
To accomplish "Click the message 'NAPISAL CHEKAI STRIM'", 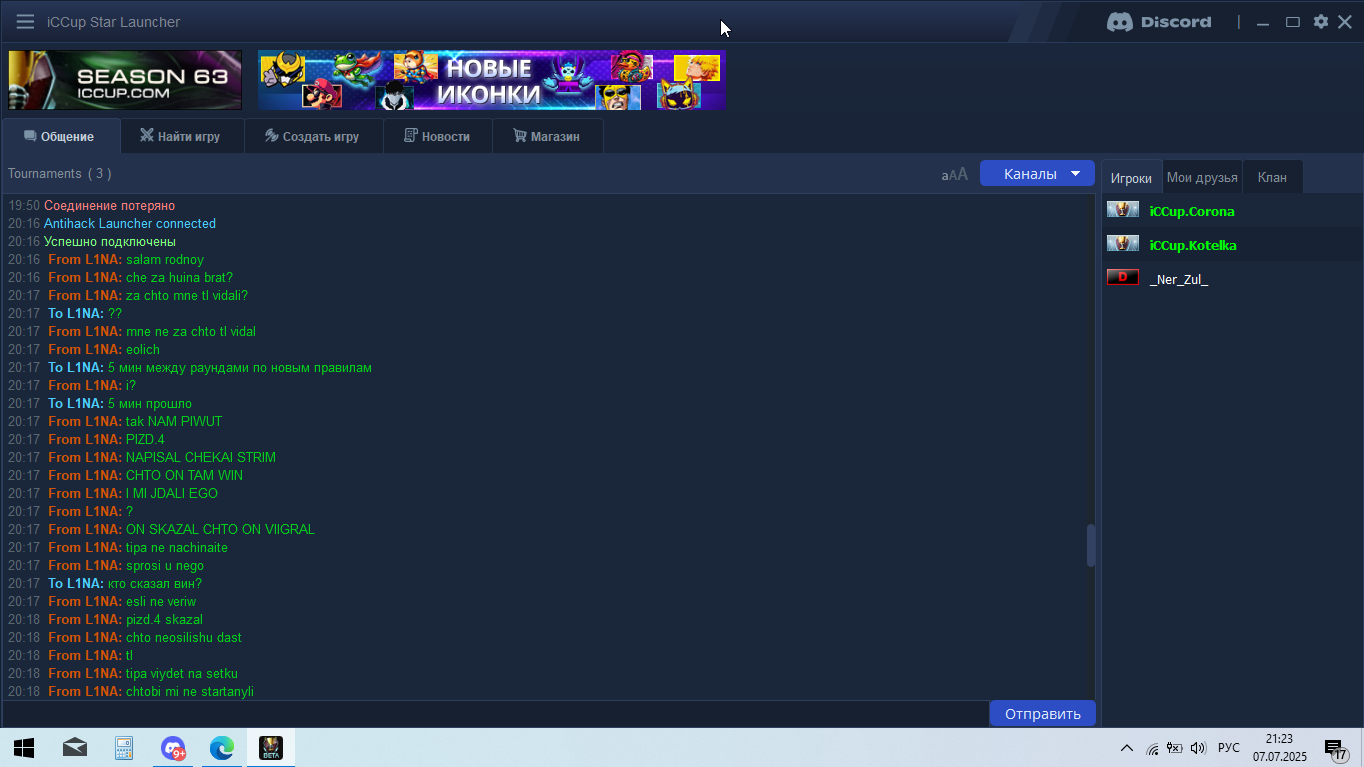I will click(x=201, y=458).
